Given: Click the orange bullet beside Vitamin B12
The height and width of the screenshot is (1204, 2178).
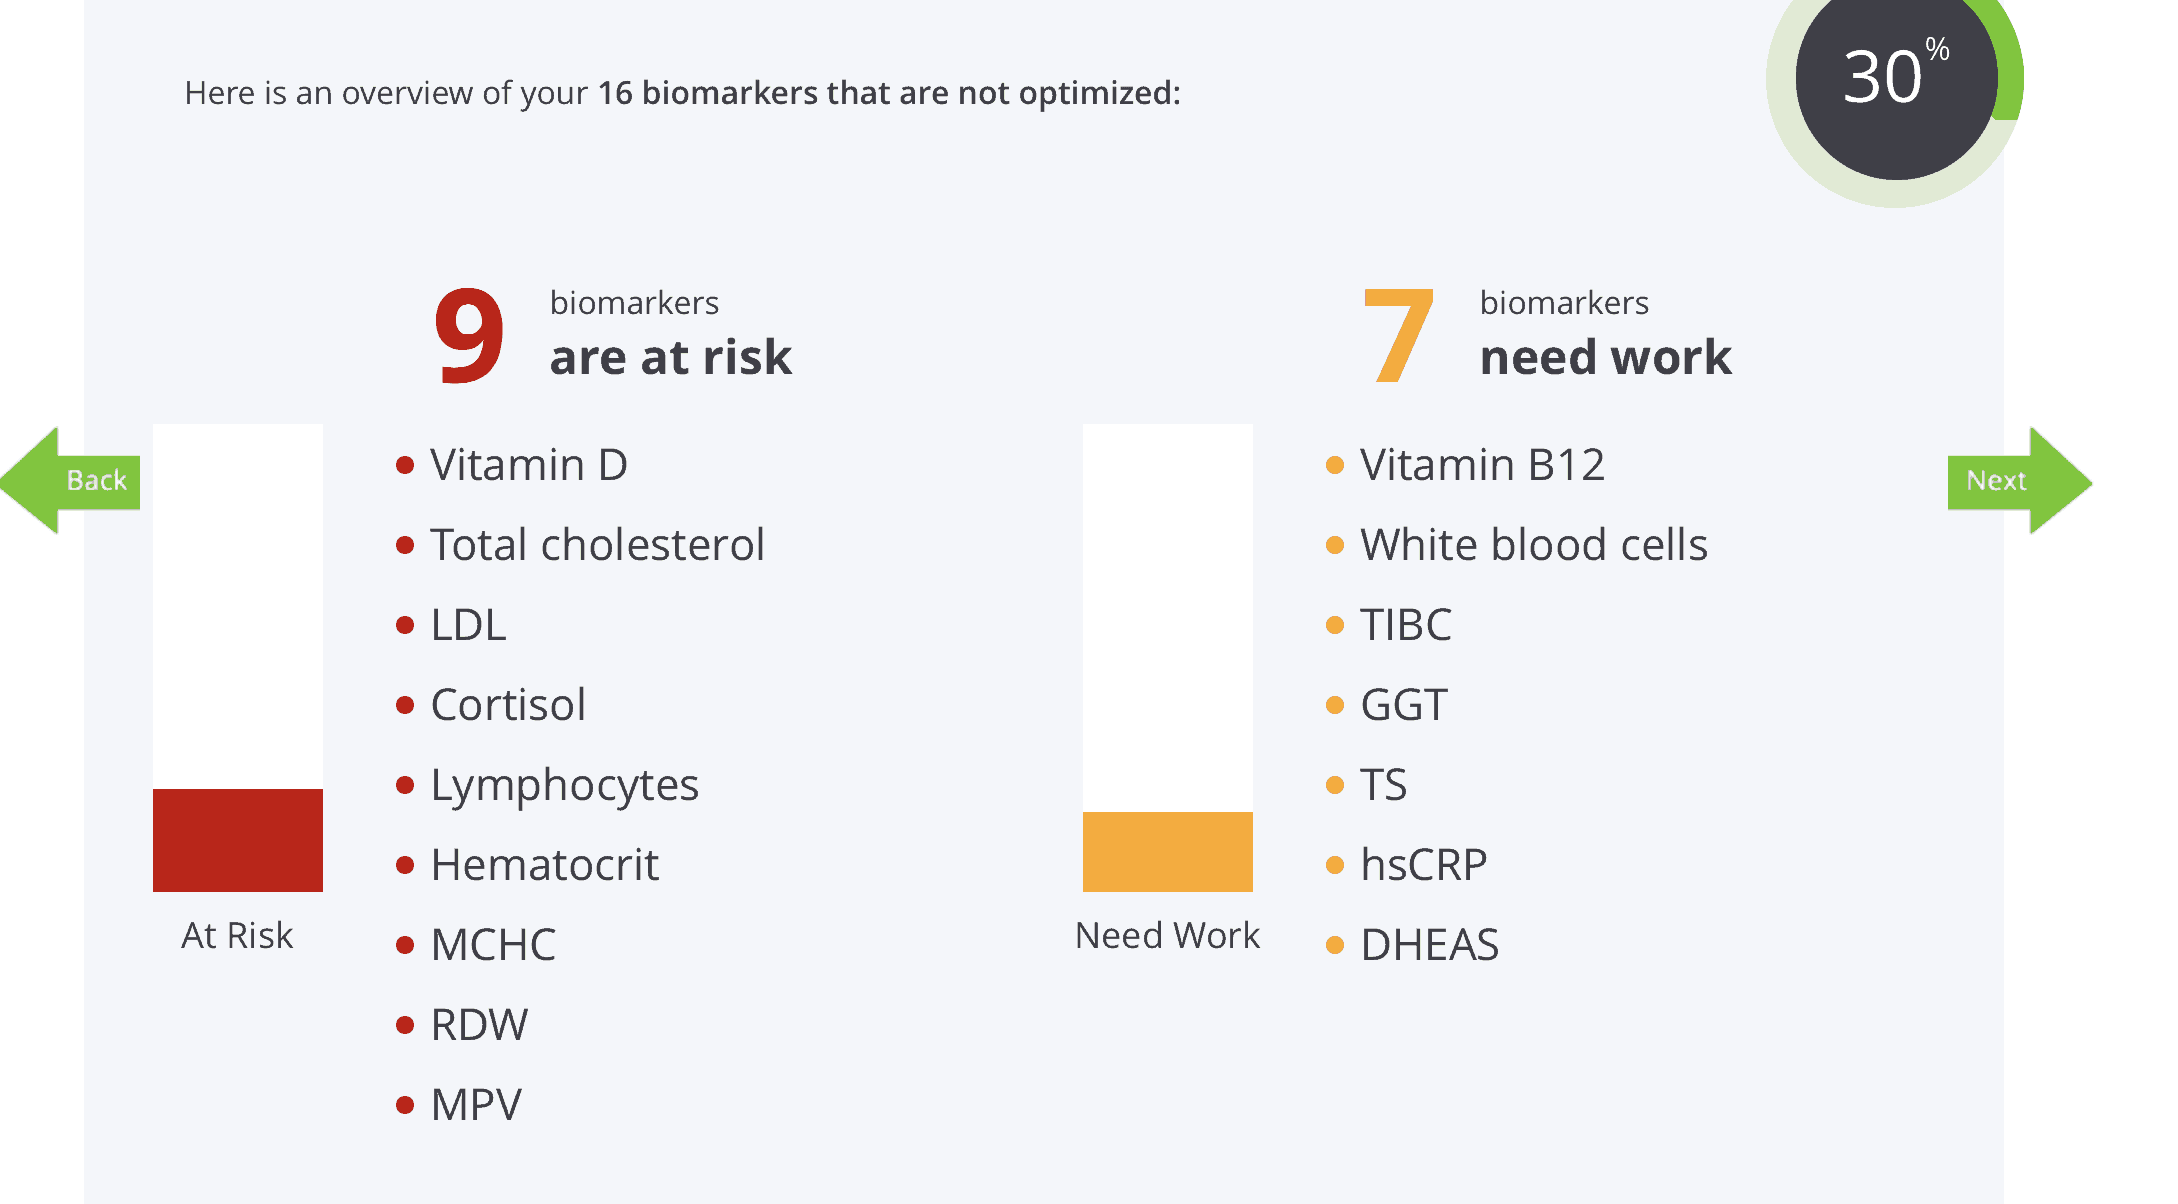Looking at the screenshot, I should [1335, 465].
